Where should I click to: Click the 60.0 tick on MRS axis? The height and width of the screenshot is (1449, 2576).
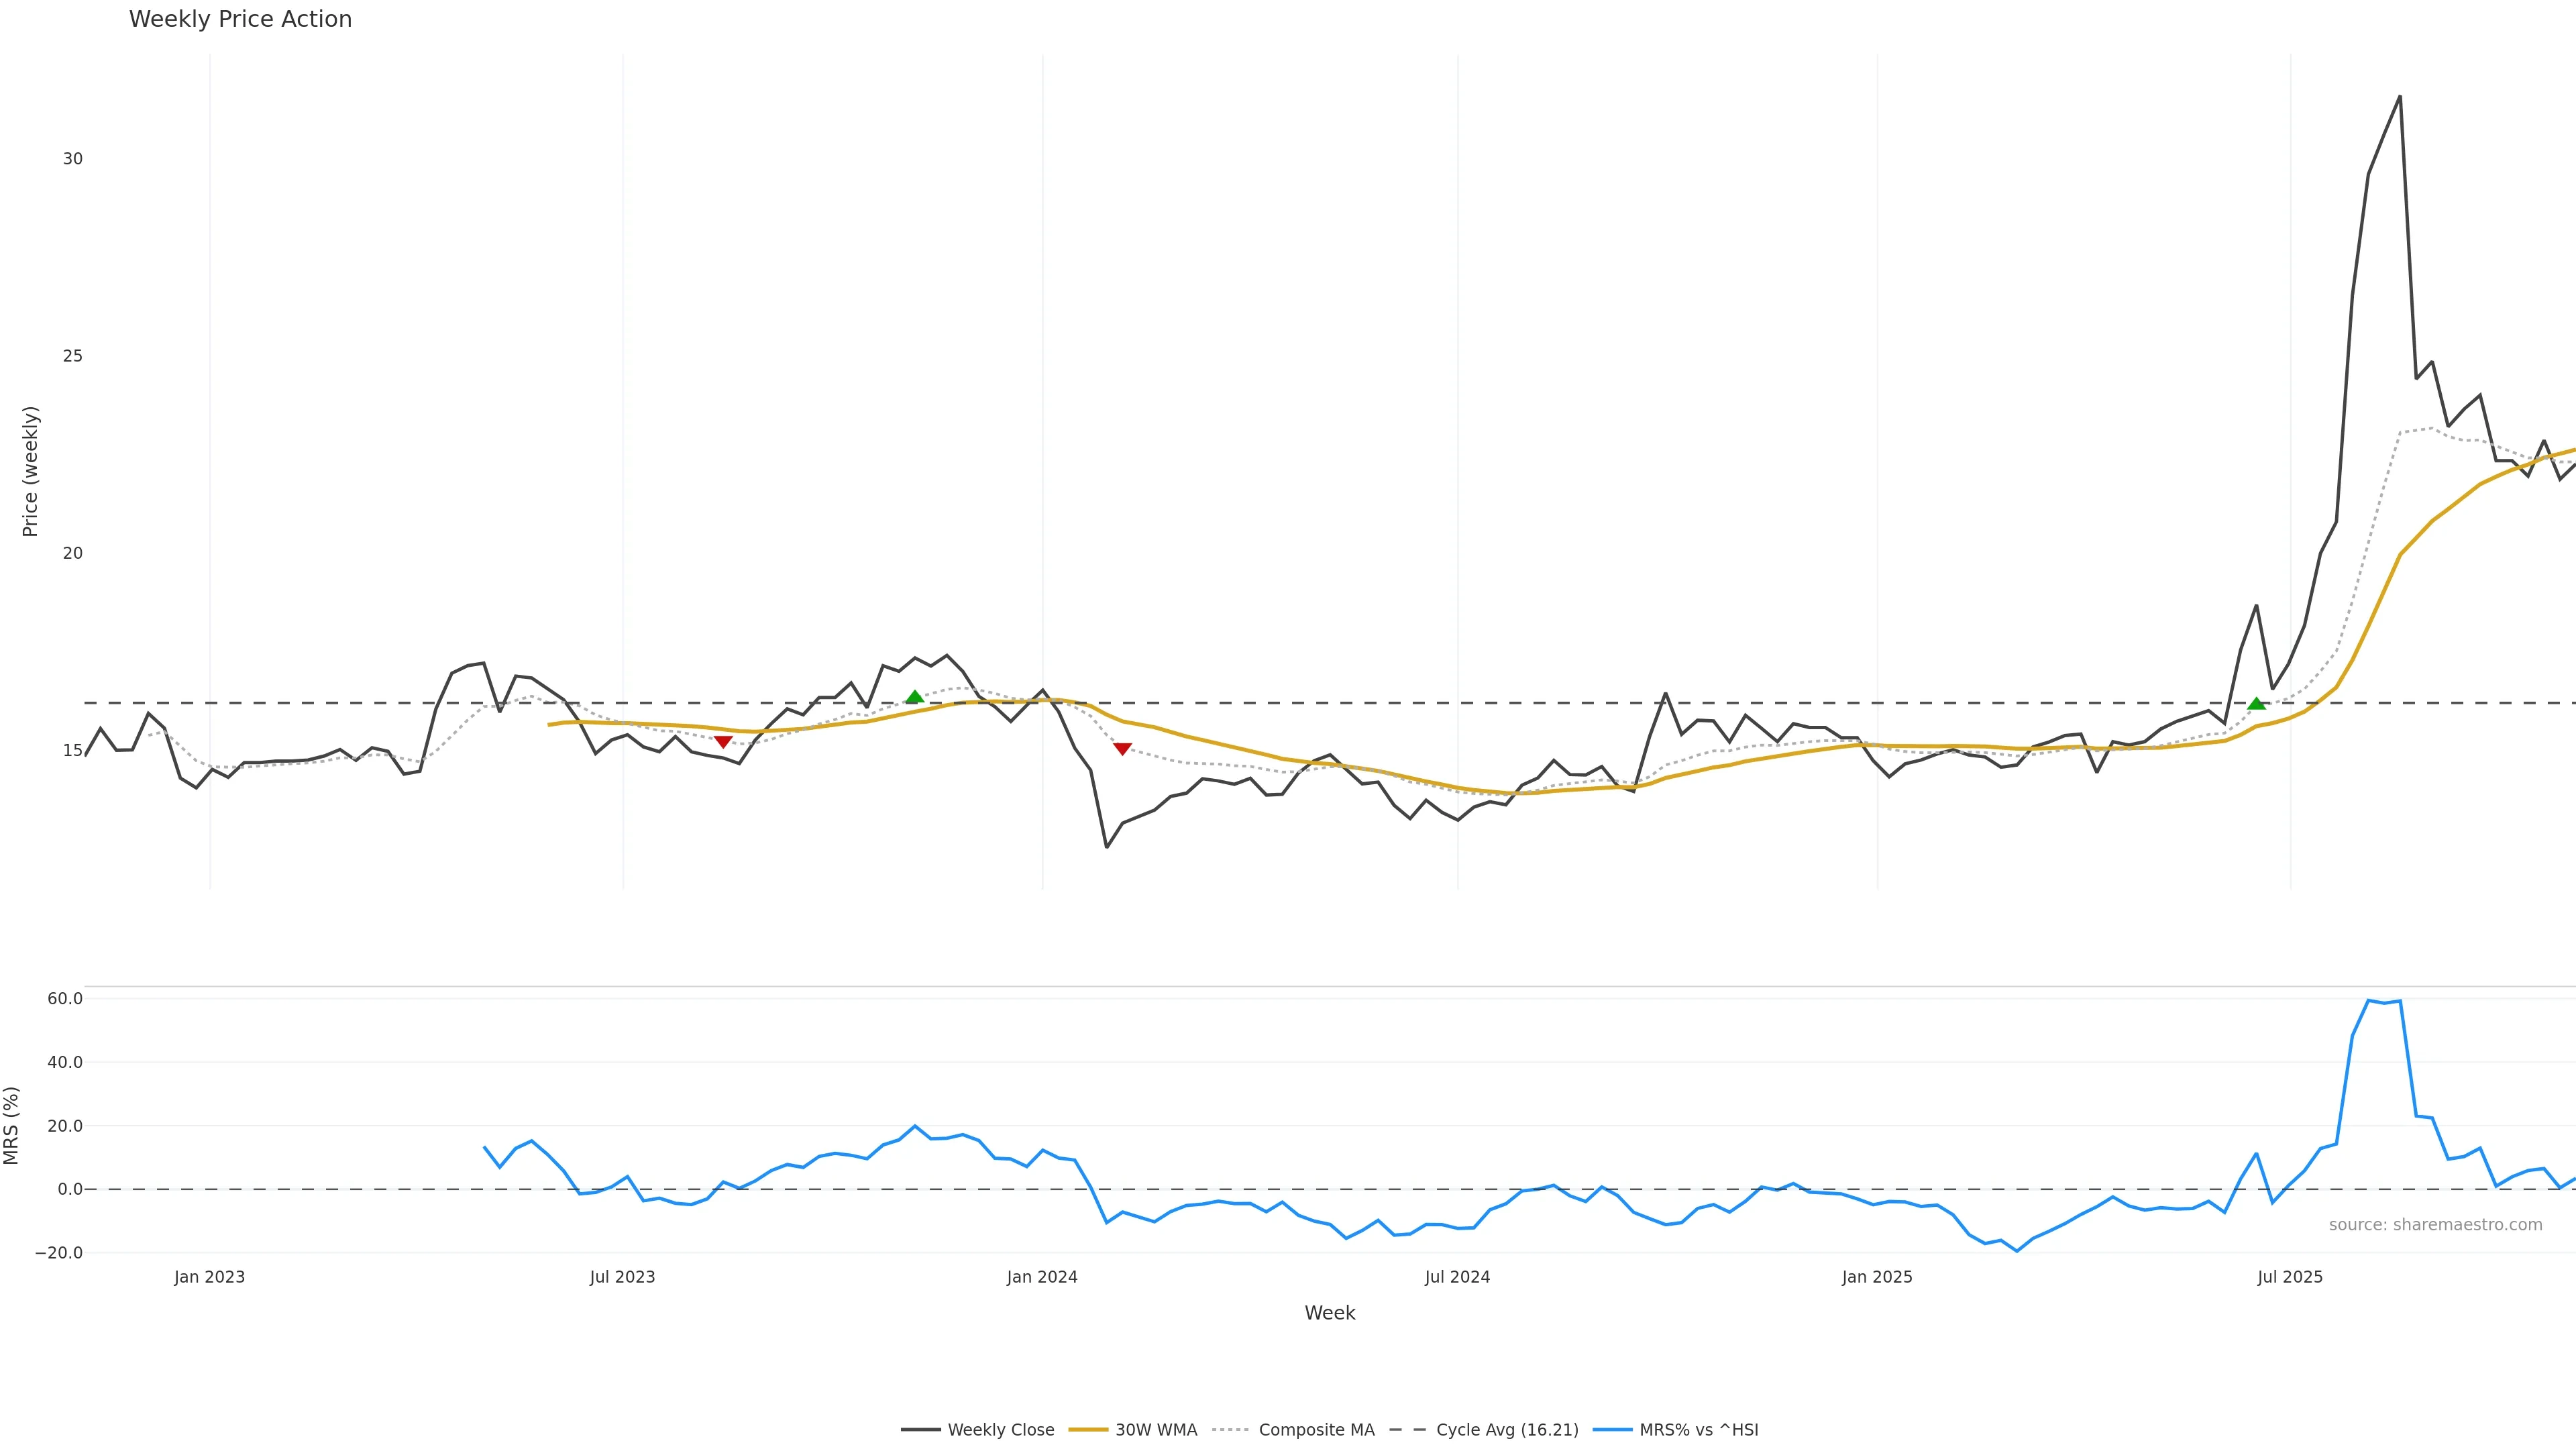point(65,999)
